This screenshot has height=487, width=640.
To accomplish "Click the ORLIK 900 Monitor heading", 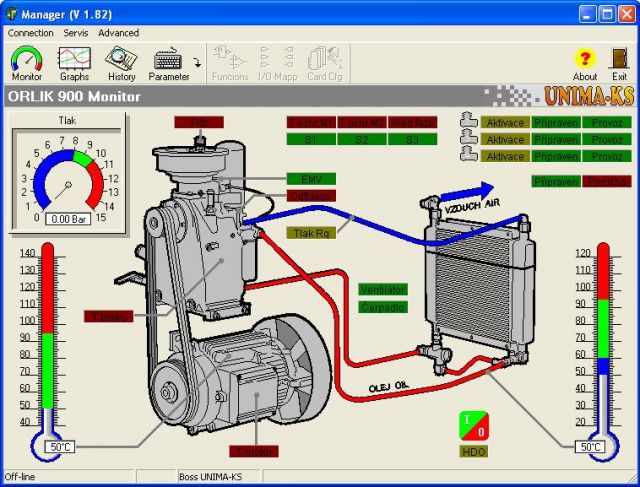I will click(x=74, y=96).
